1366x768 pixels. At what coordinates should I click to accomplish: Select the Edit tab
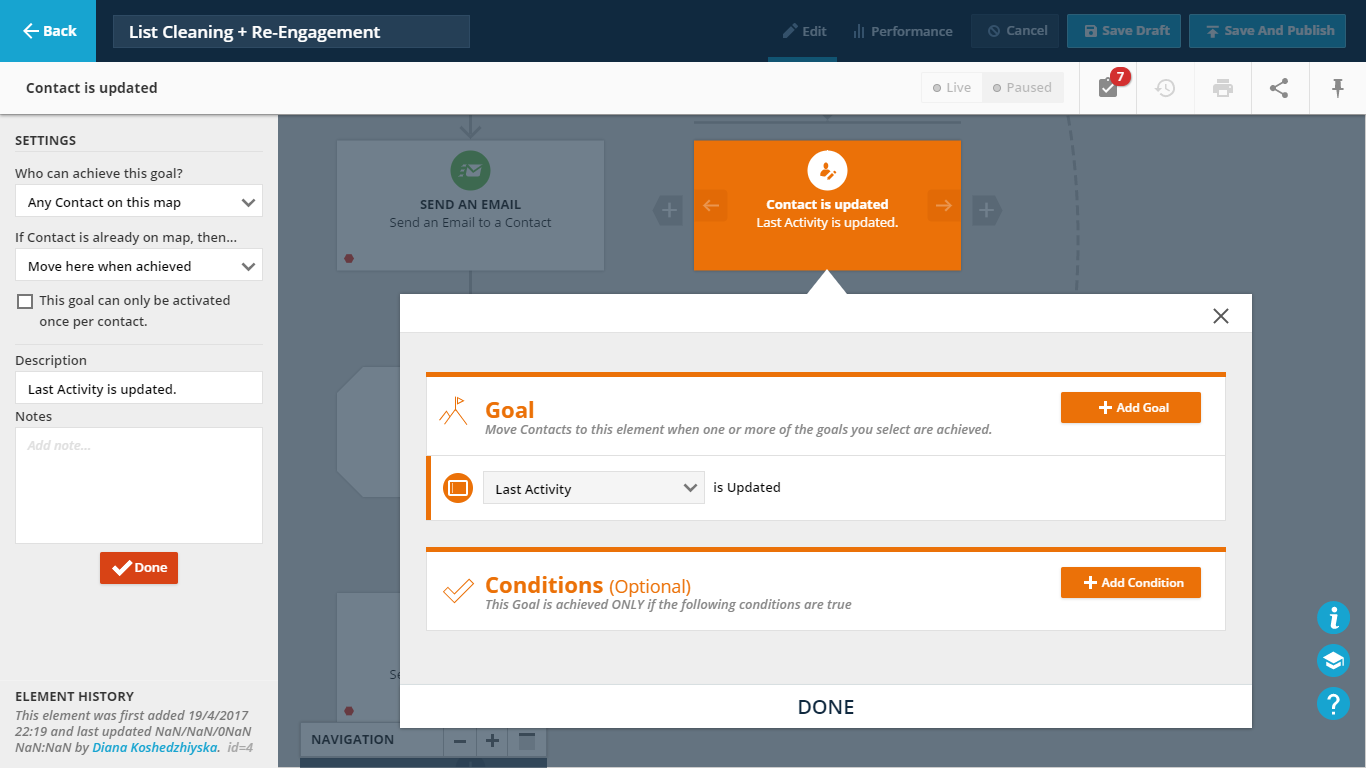pyautogui.click(x=804, y=31)
